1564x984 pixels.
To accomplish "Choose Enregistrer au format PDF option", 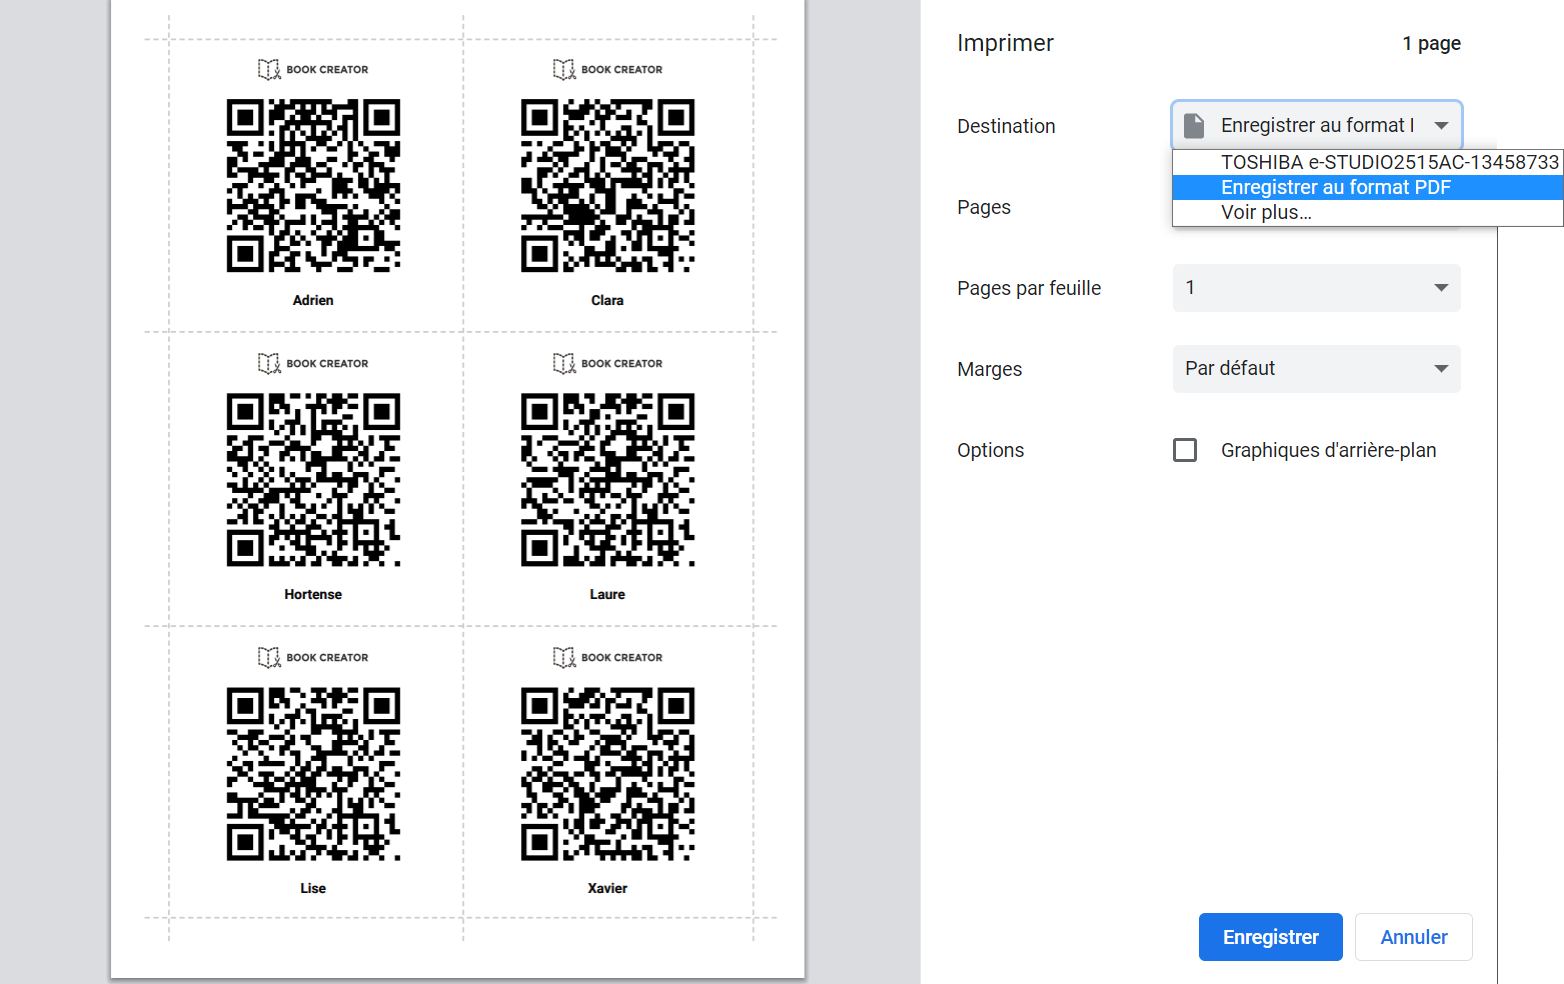I will pyautogui.click(x=1335, y=187).
